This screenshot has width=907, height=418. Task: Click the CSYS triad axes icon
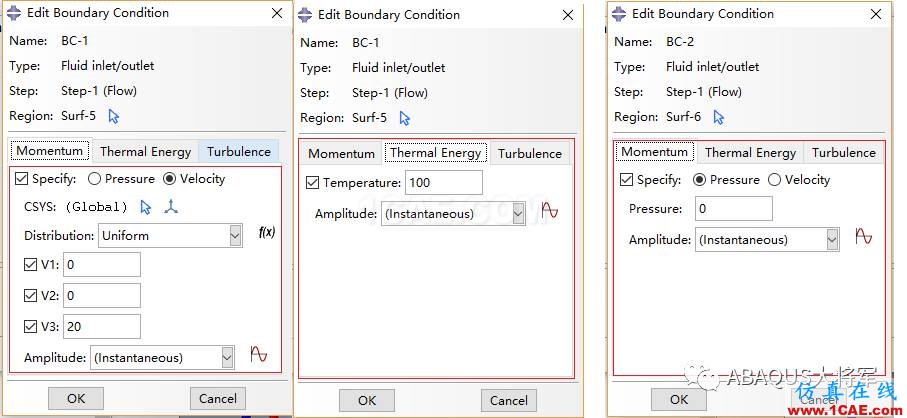[171, 207]
